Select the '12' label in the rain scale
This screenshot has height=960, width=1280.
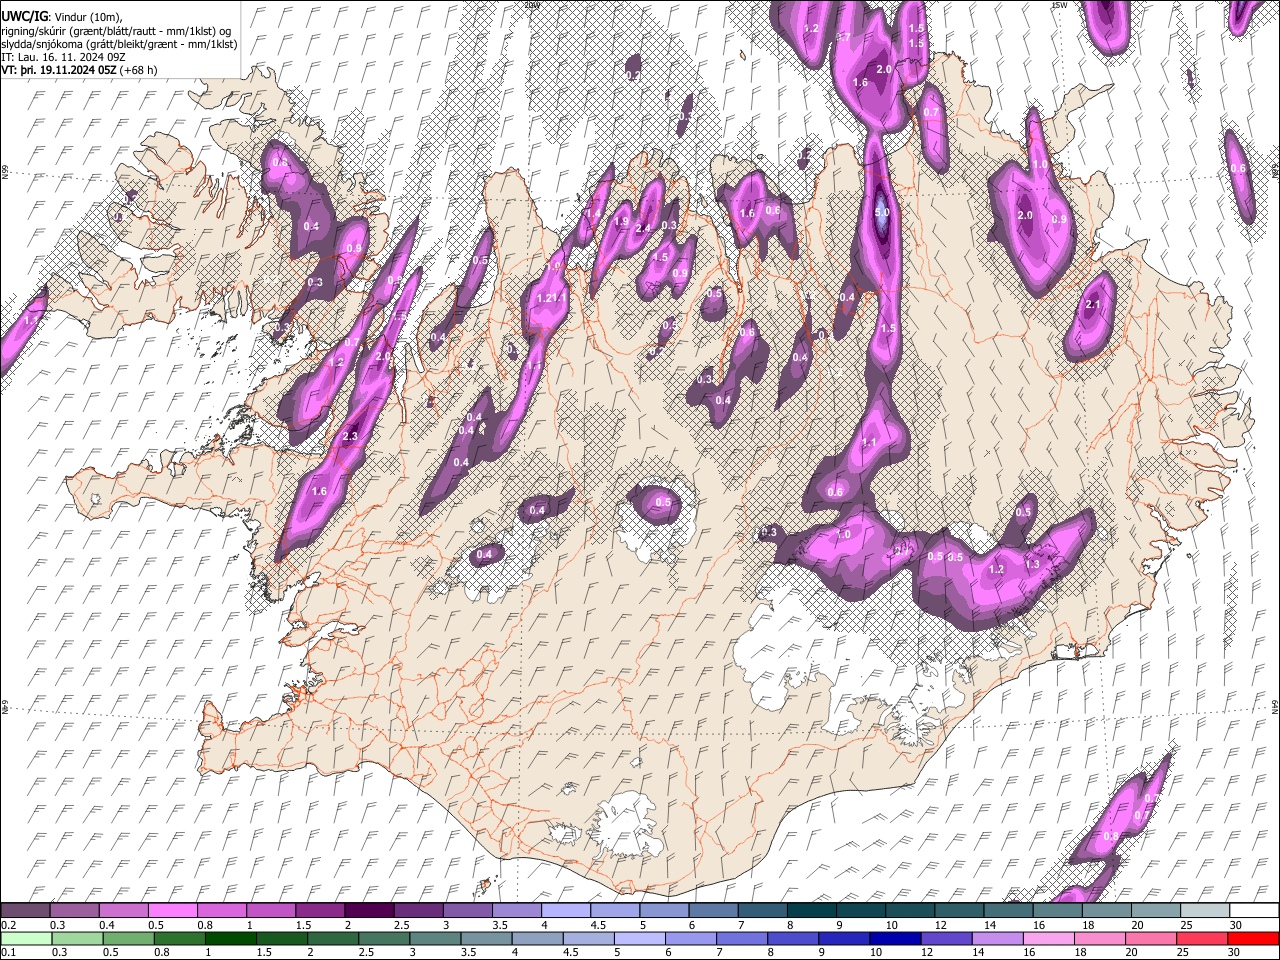[929, 952]
